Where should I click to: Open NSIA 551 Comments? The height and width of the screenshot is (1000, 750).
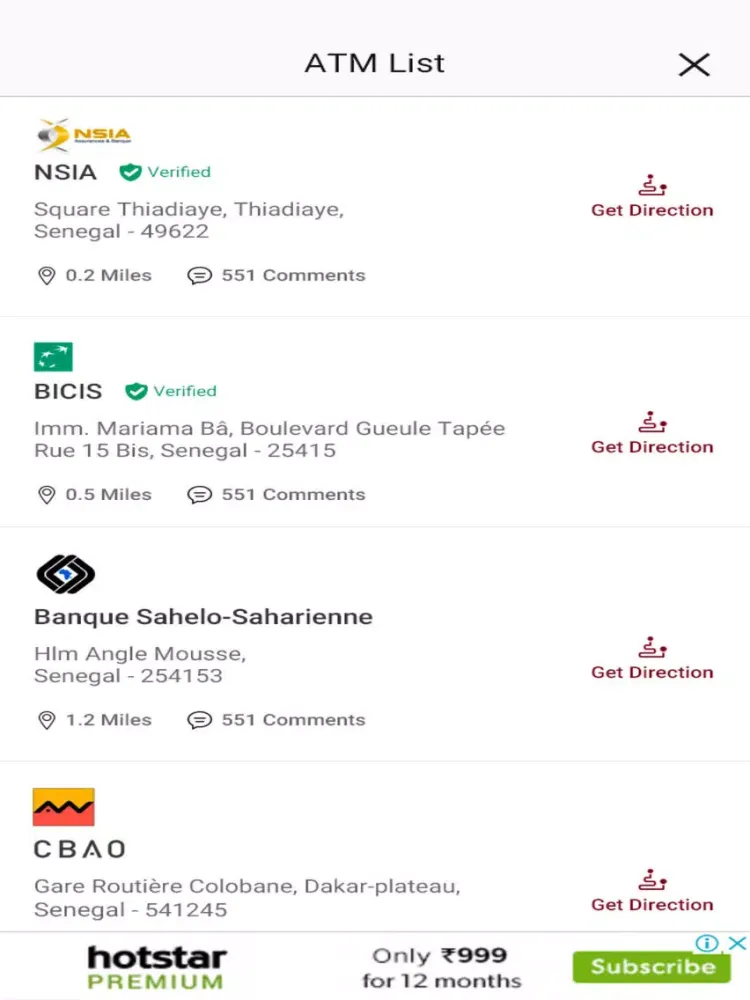tap(277, 275)
